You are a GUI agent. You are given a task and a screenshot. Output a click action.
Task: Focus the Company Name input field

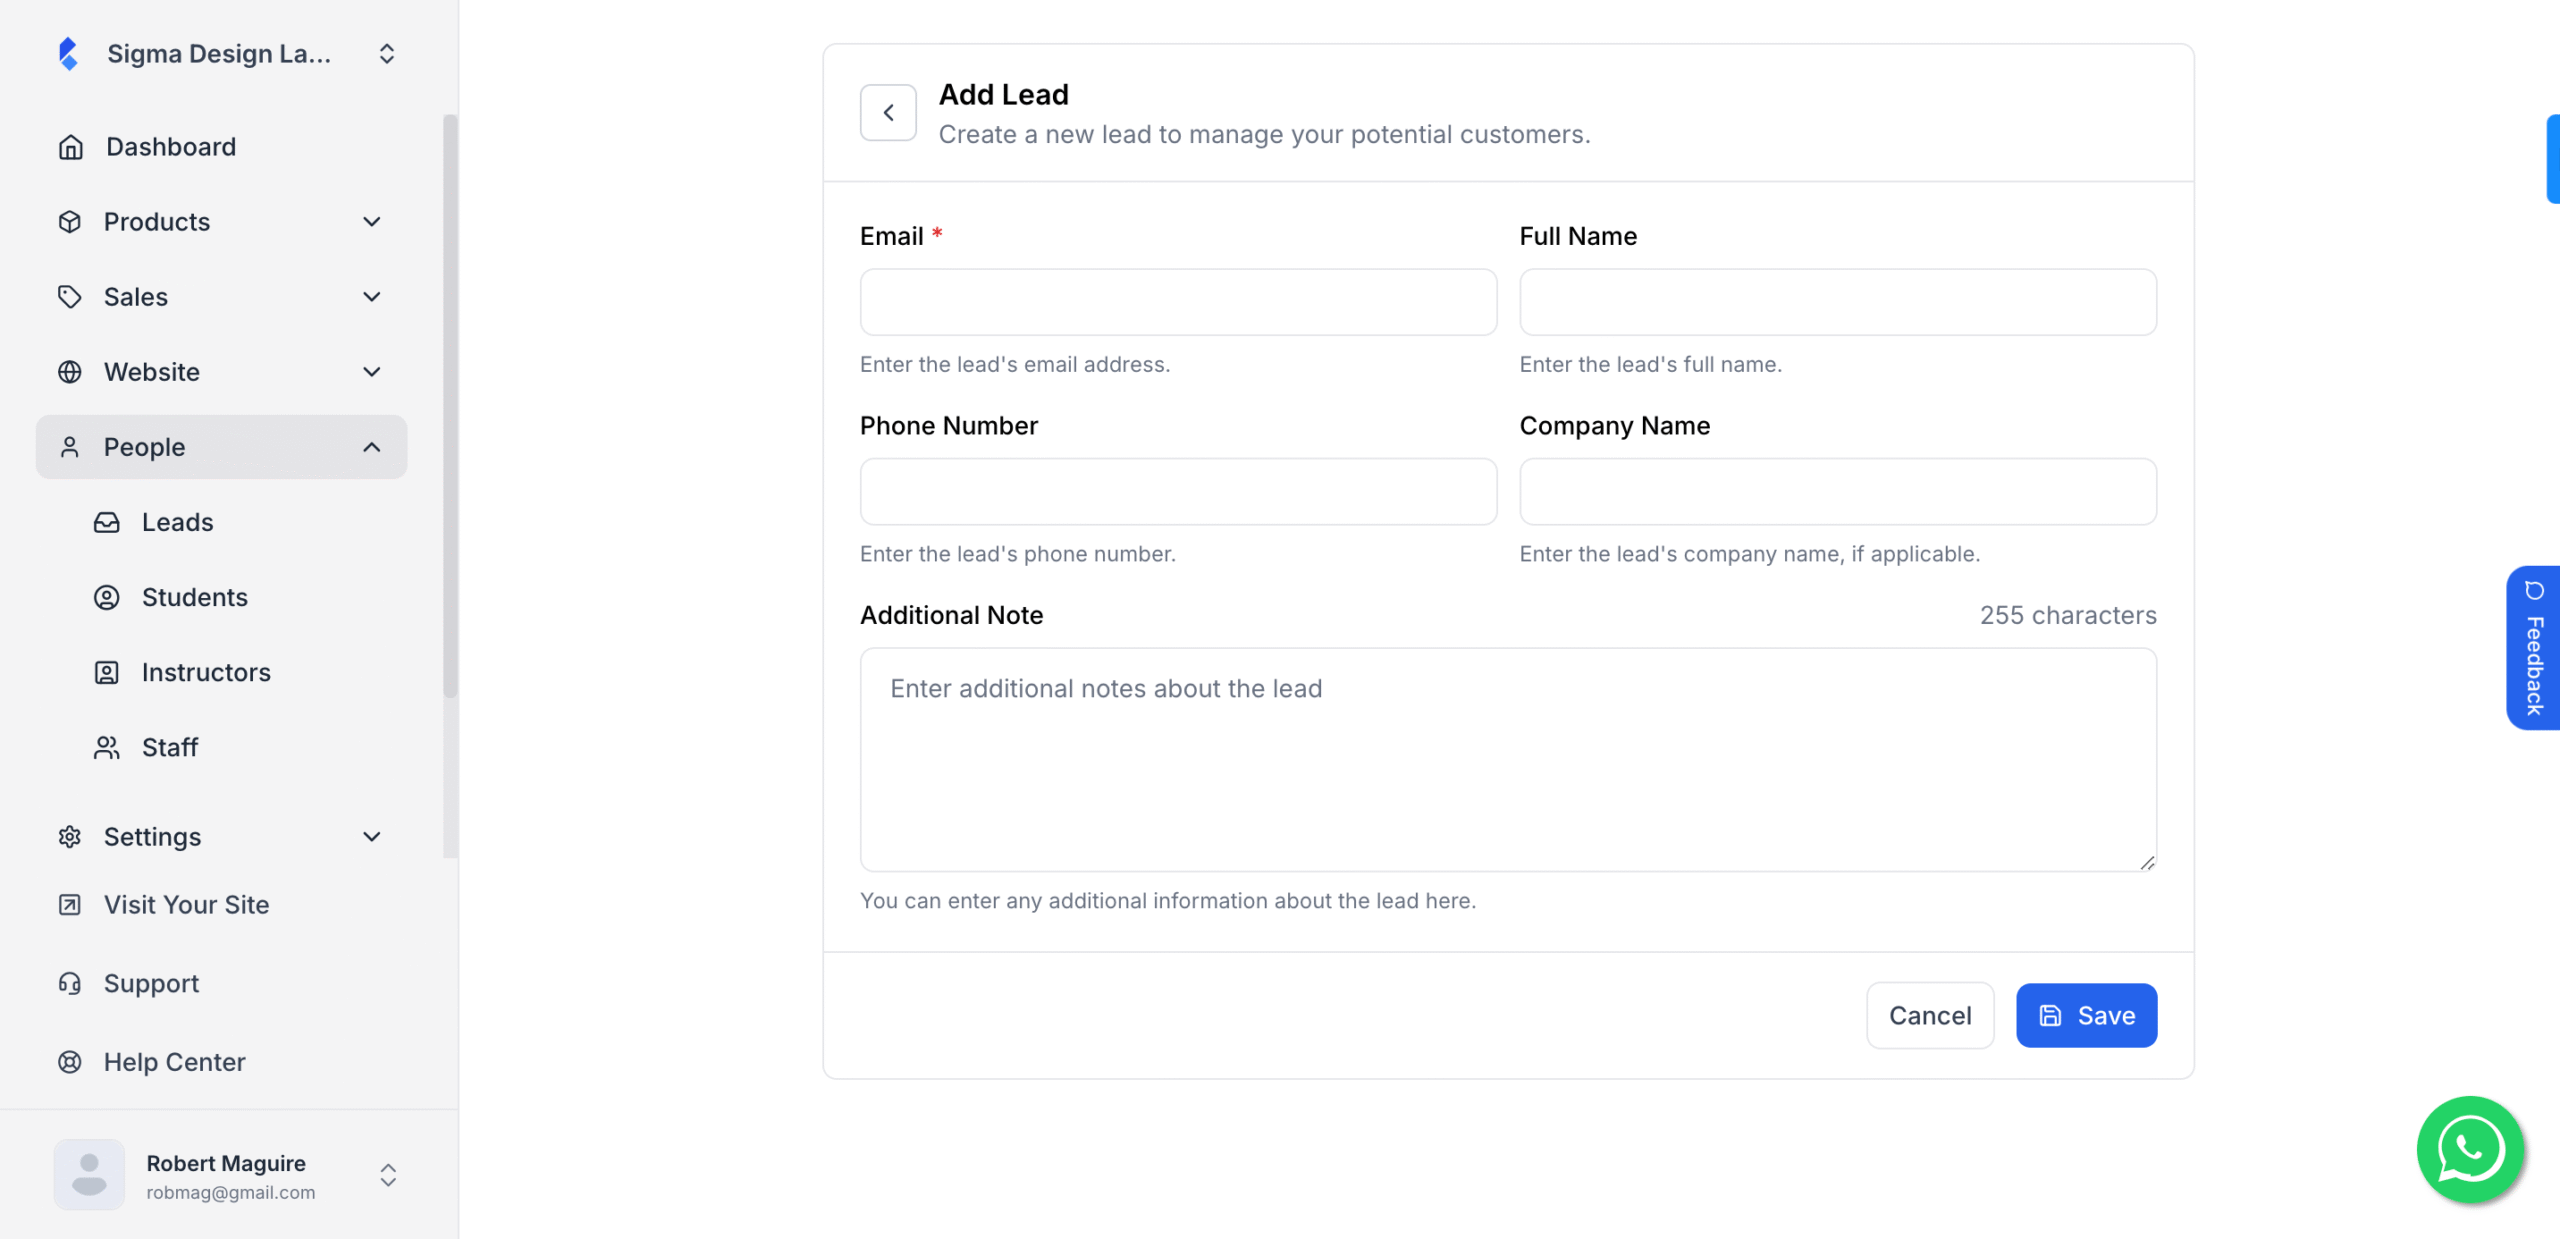1838,492
